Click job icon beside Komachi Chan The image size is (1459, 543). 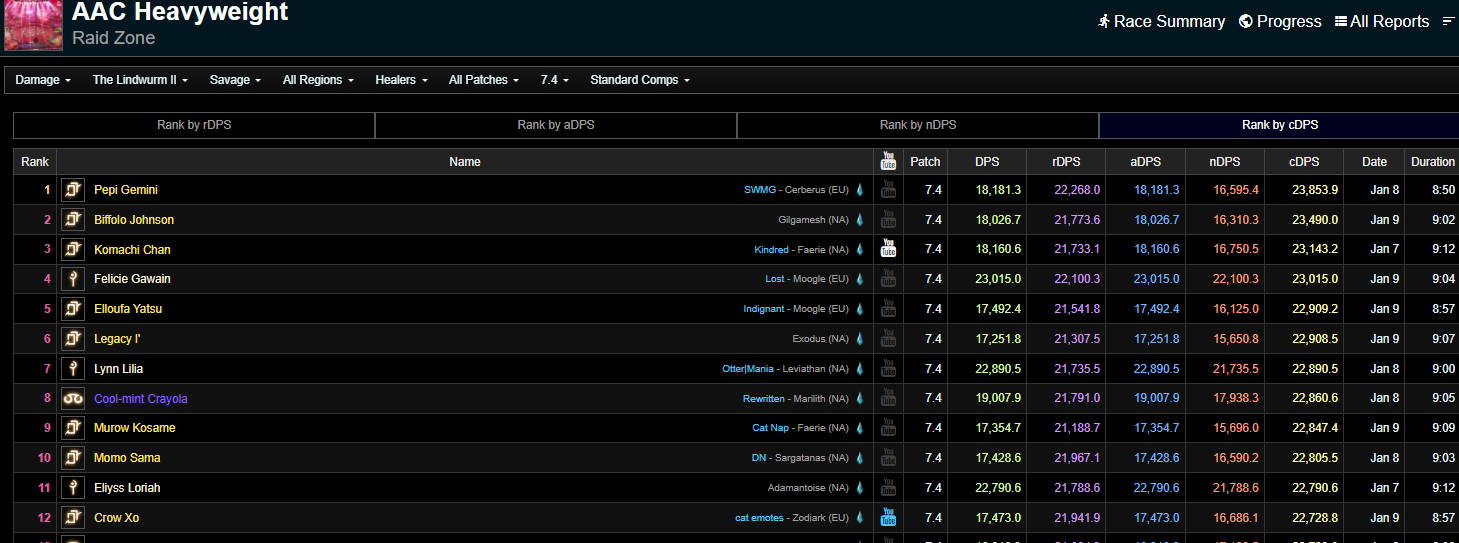point(73,249)
